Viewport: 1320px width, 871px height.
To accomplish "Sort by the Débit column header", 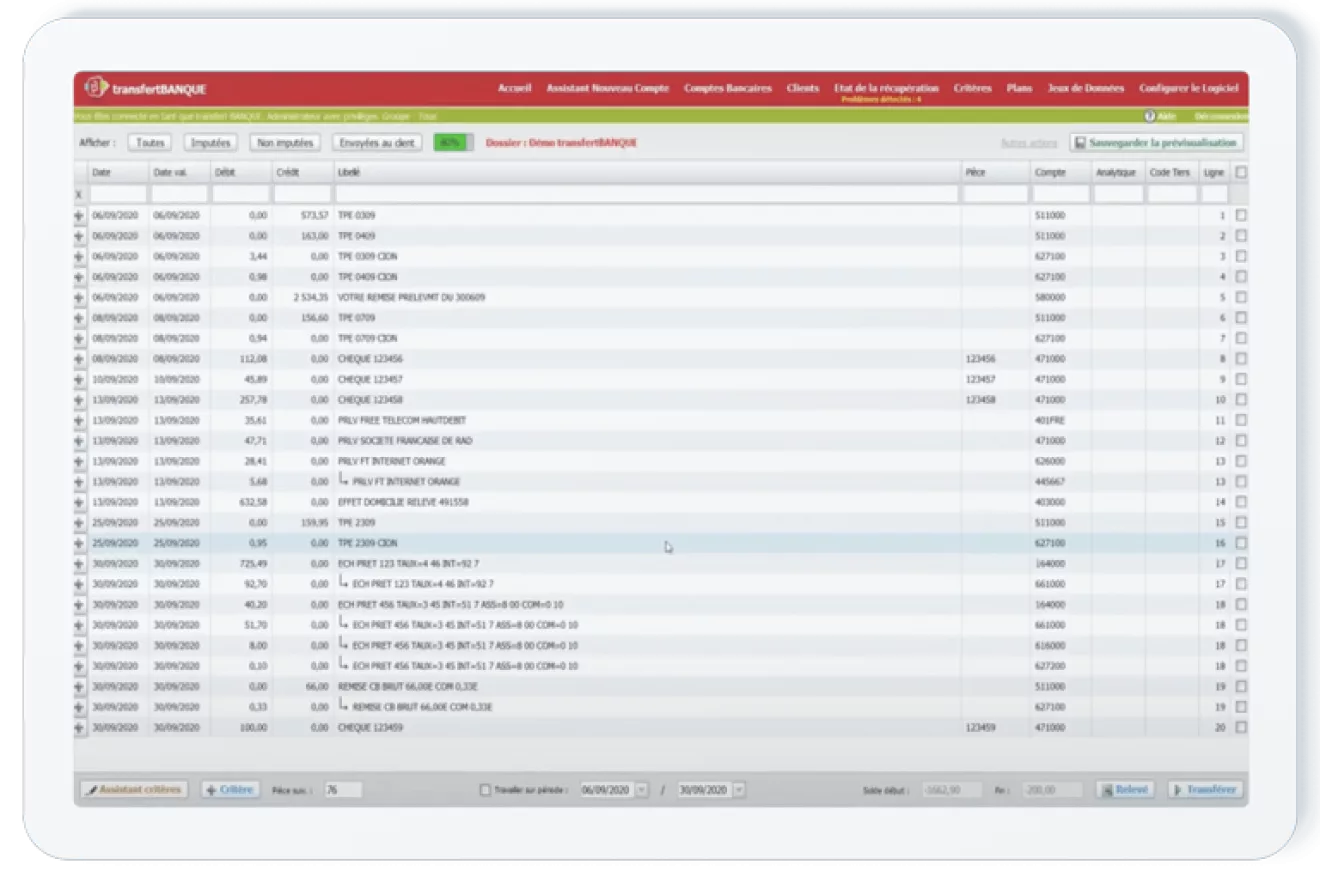I will (240, 172).
